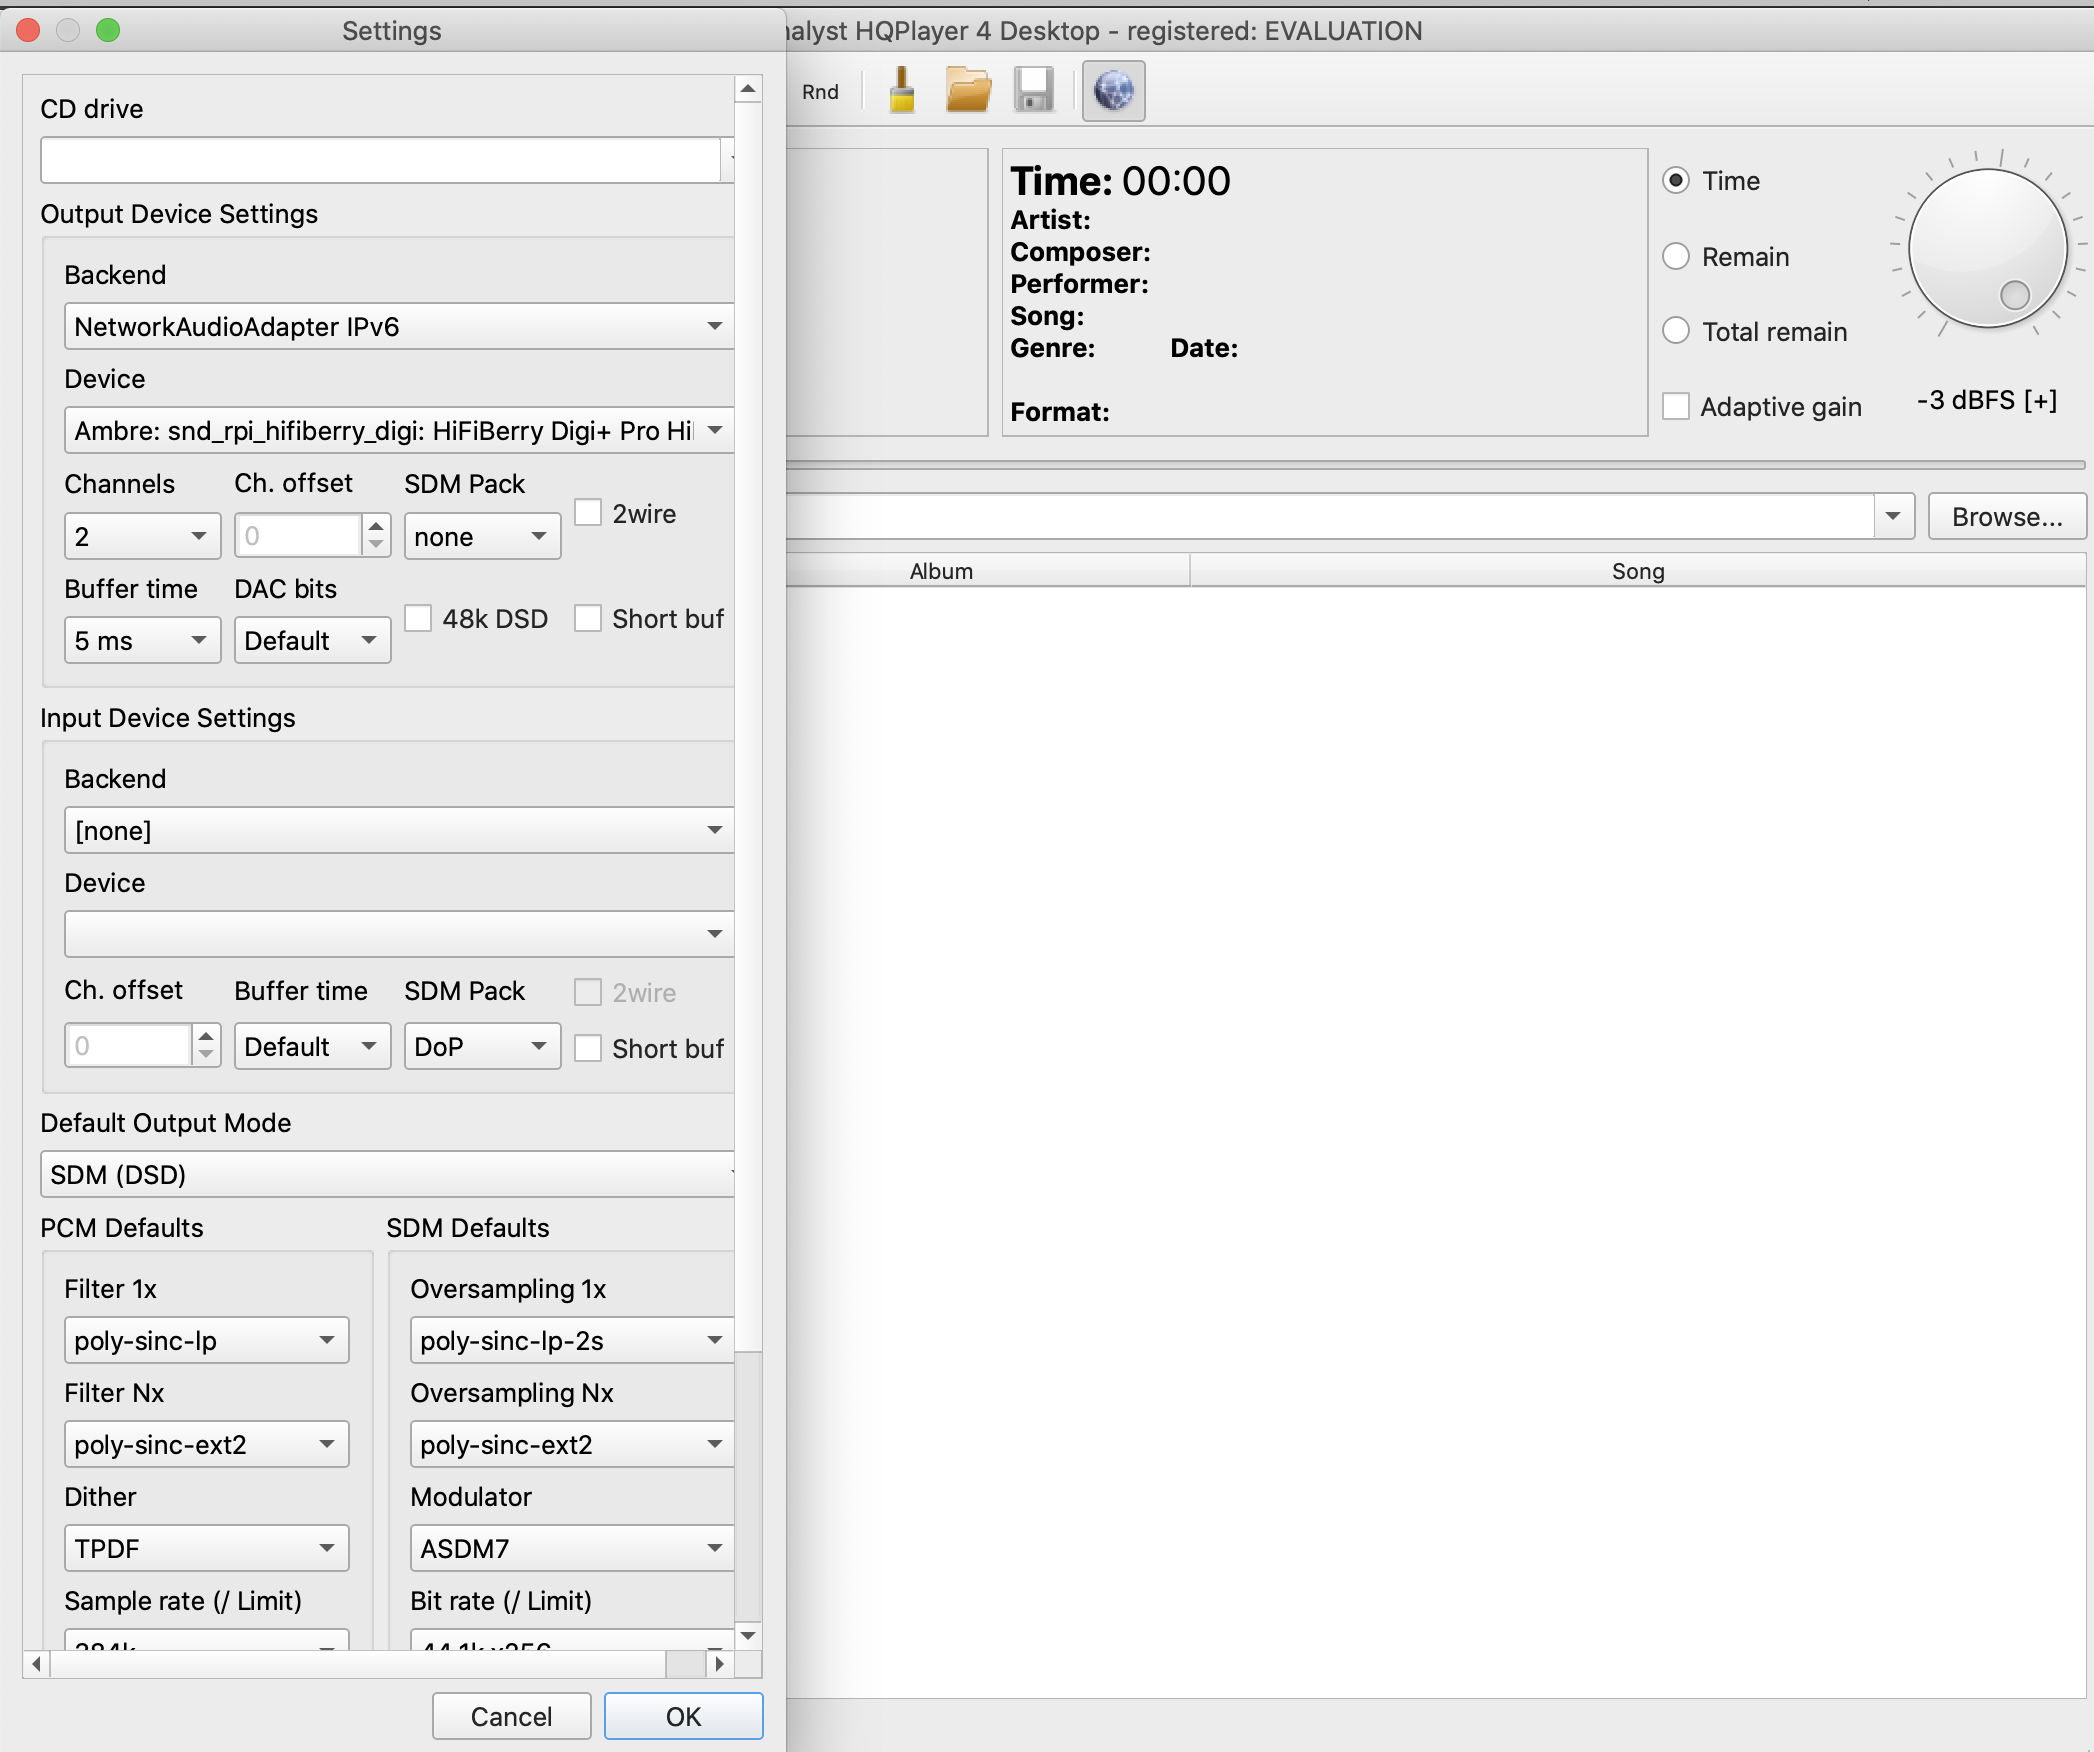The width and height of the screenshot is (2094, 1752).
Task: Click the Browse... button
Action: (x=2006, y=516)
